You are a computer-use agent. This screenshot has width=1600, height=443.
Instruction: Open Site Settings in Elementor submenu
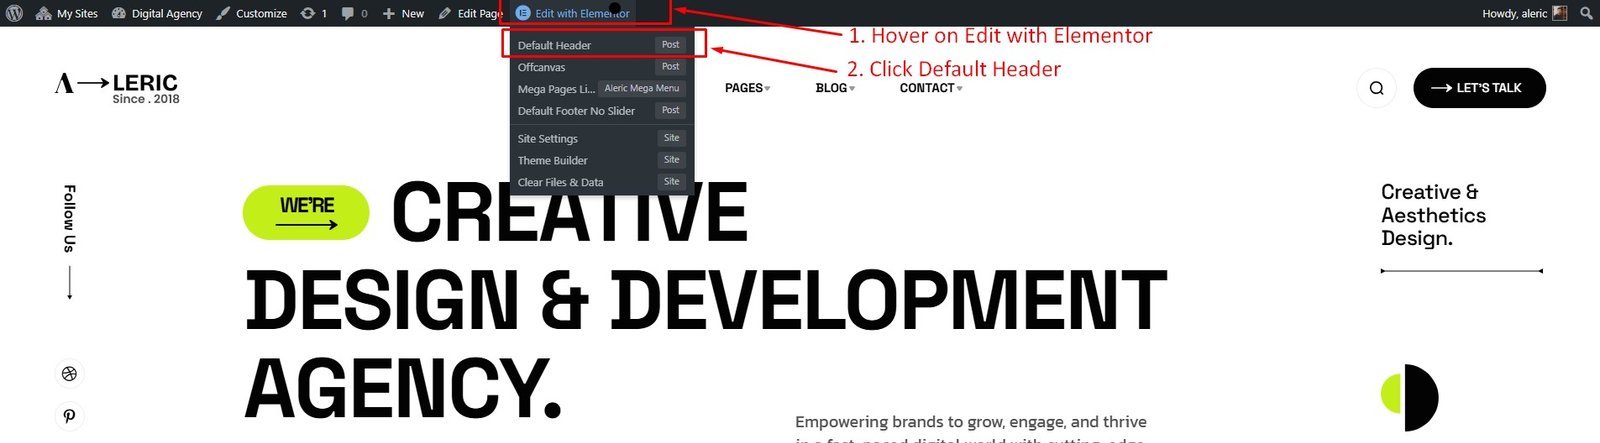click(548, 138)
